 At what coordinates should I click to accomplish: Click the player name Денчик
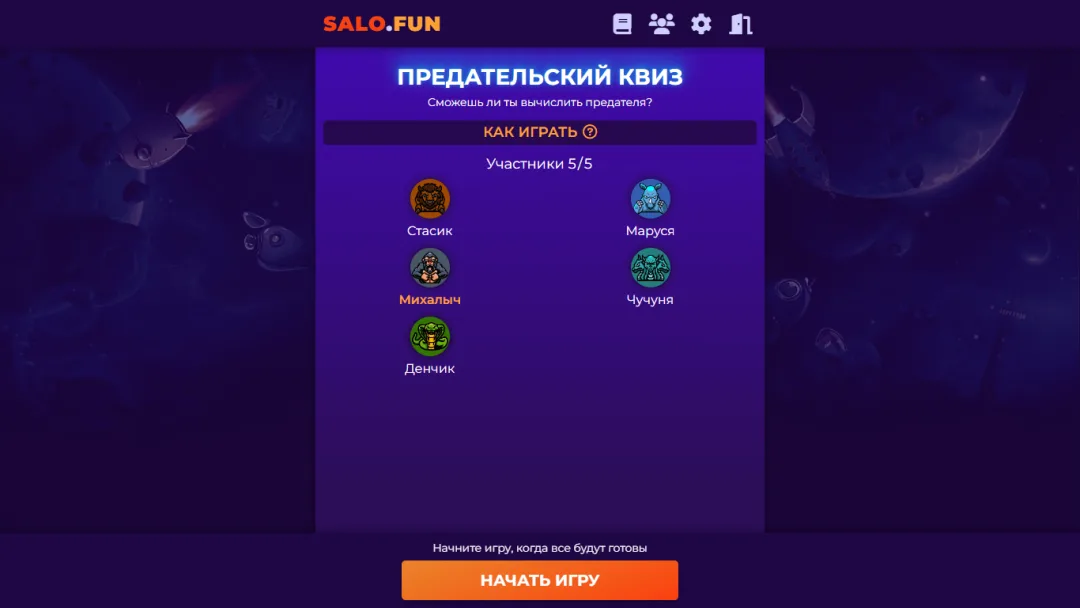(430, 368)
